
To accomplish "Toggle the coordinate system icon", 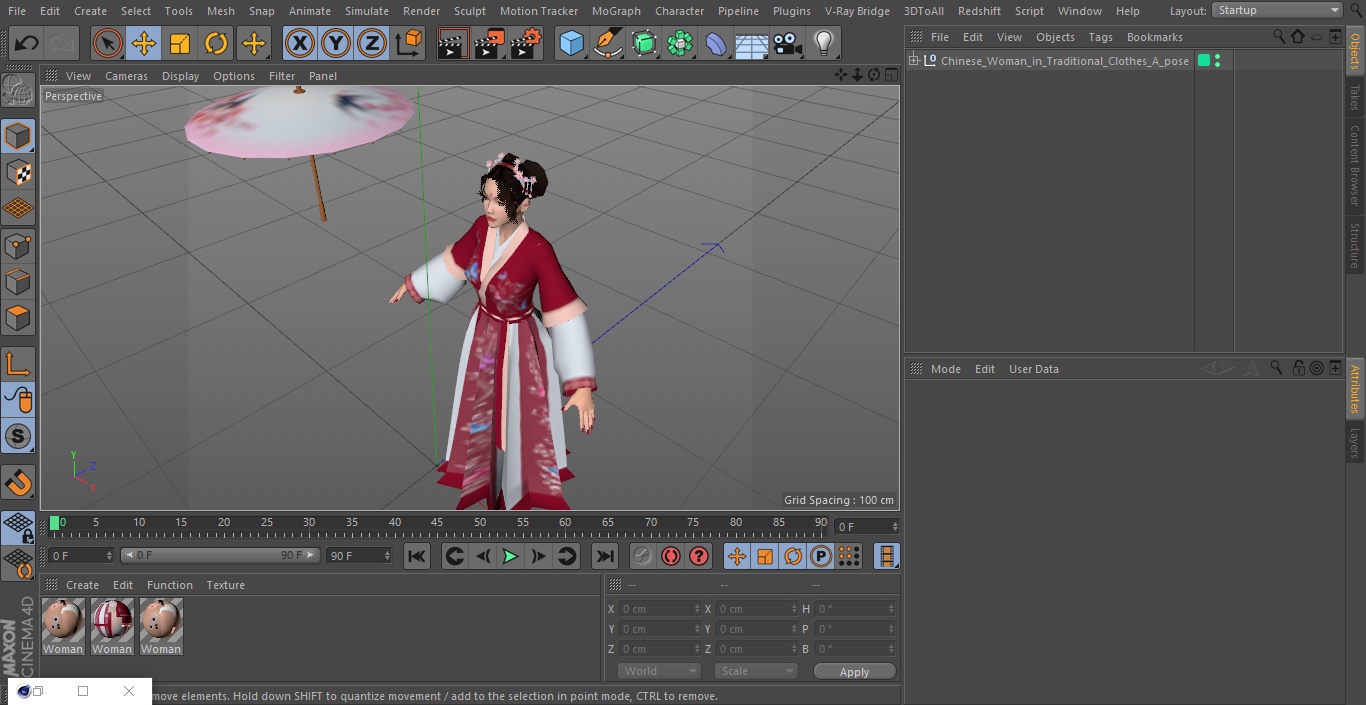I will click(409, 43).
